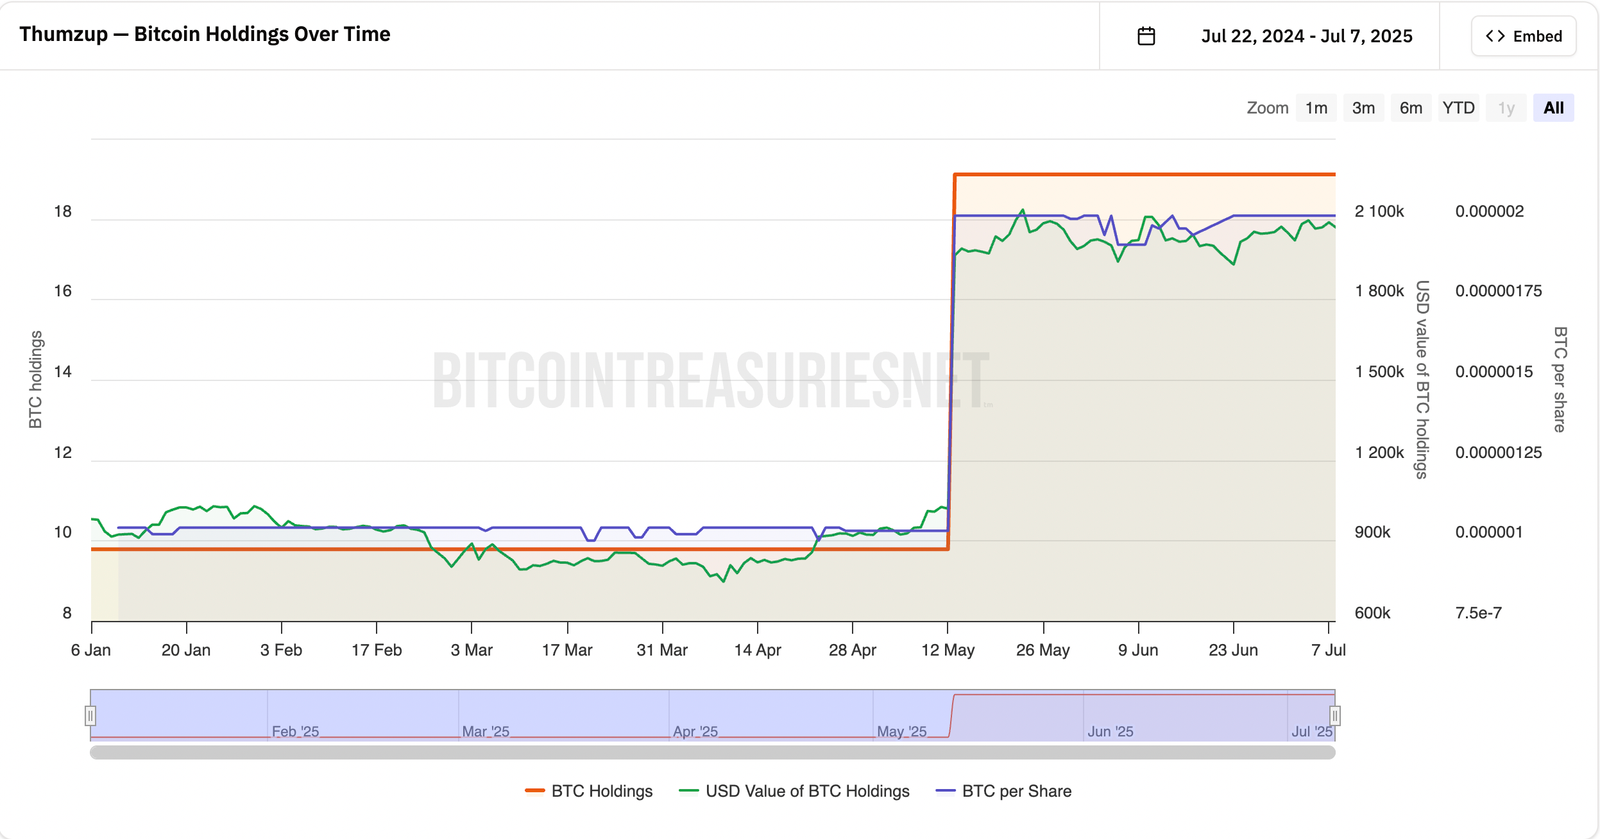Image resolution: width=1600 pixels, height=839 pixels.
Task: Select the All zoom option
Action: click(1553, 107)
